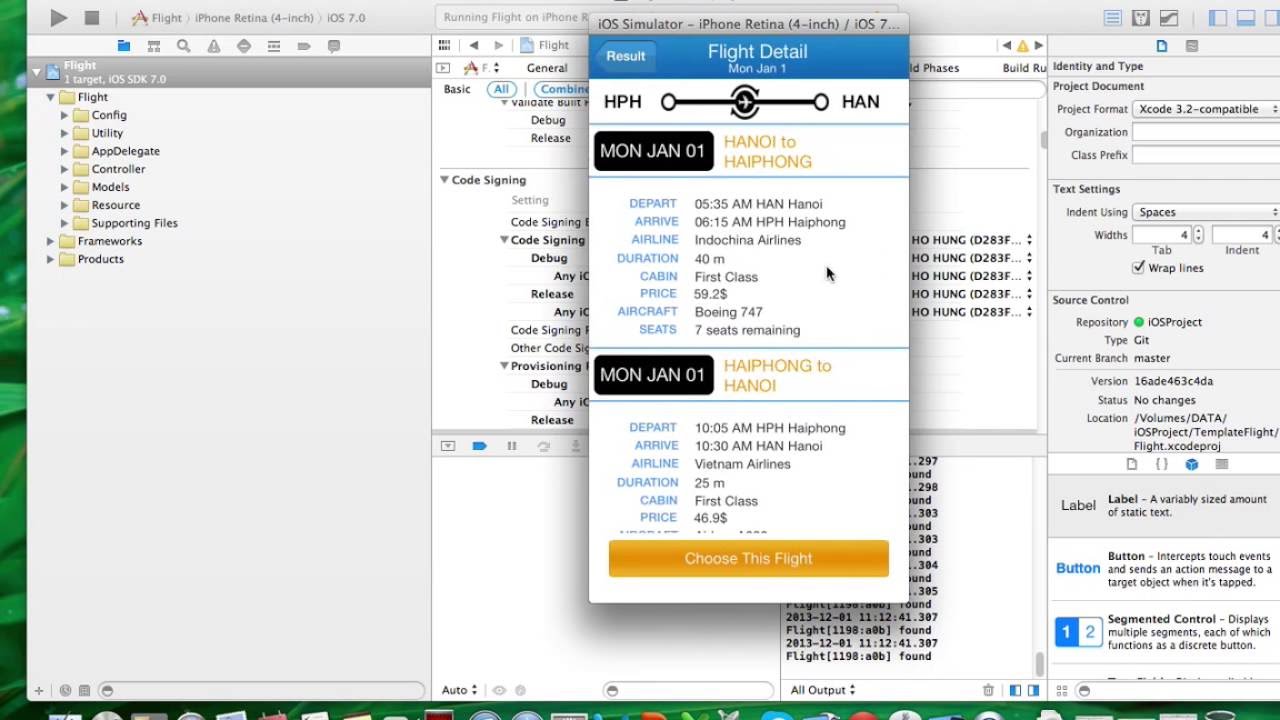Click the plus button below the project navigator
1280x720 pixels.
[x=39, y=690]
